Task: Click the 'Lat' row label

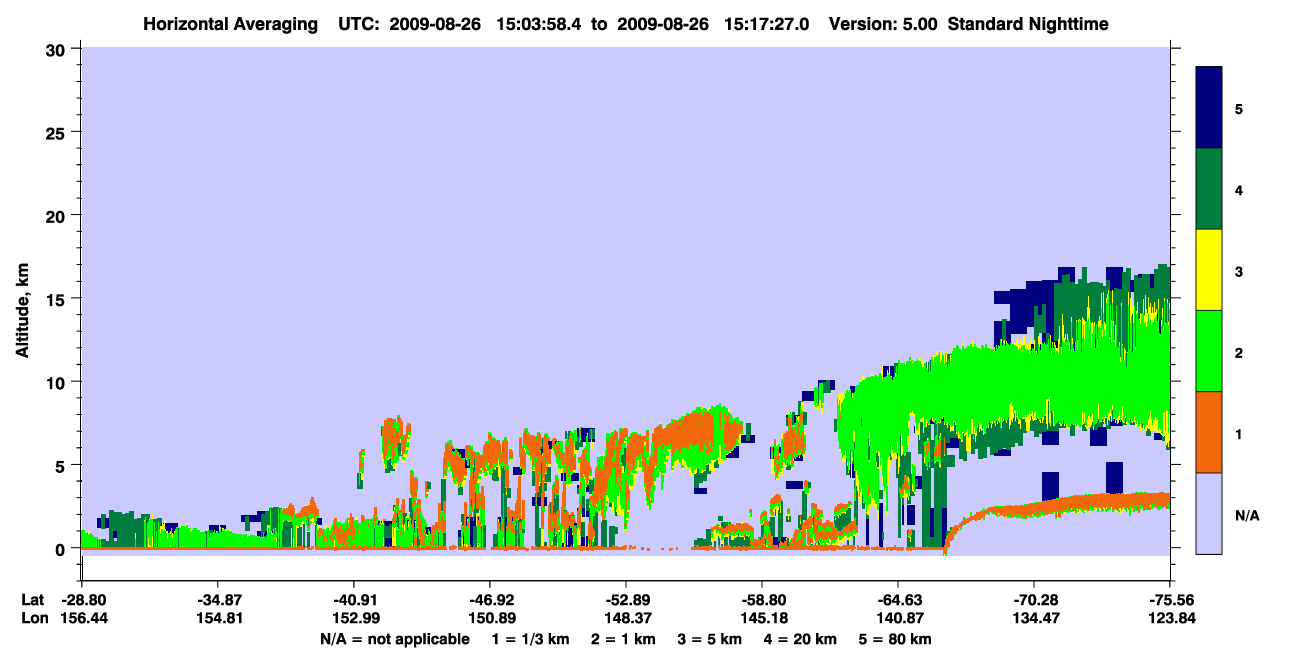Action: point(33,600)
